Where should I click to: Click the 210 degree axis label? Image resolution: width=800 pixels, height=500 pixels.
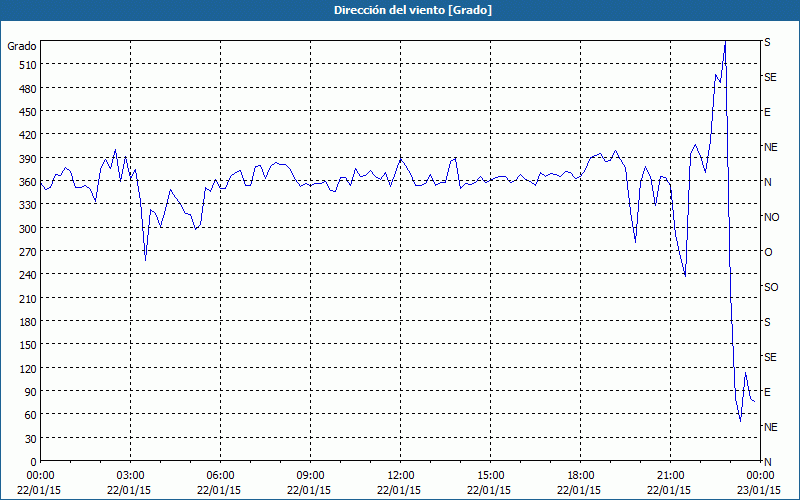(x=28, y=299)
